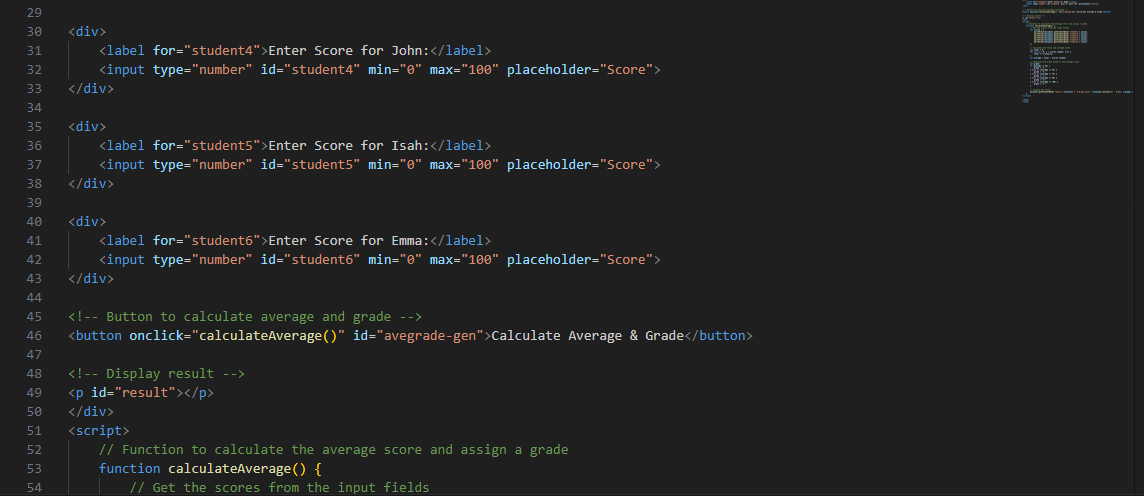Click placeholder="Score" on line 42
The image size is (1144, 496).
[580, 260]
